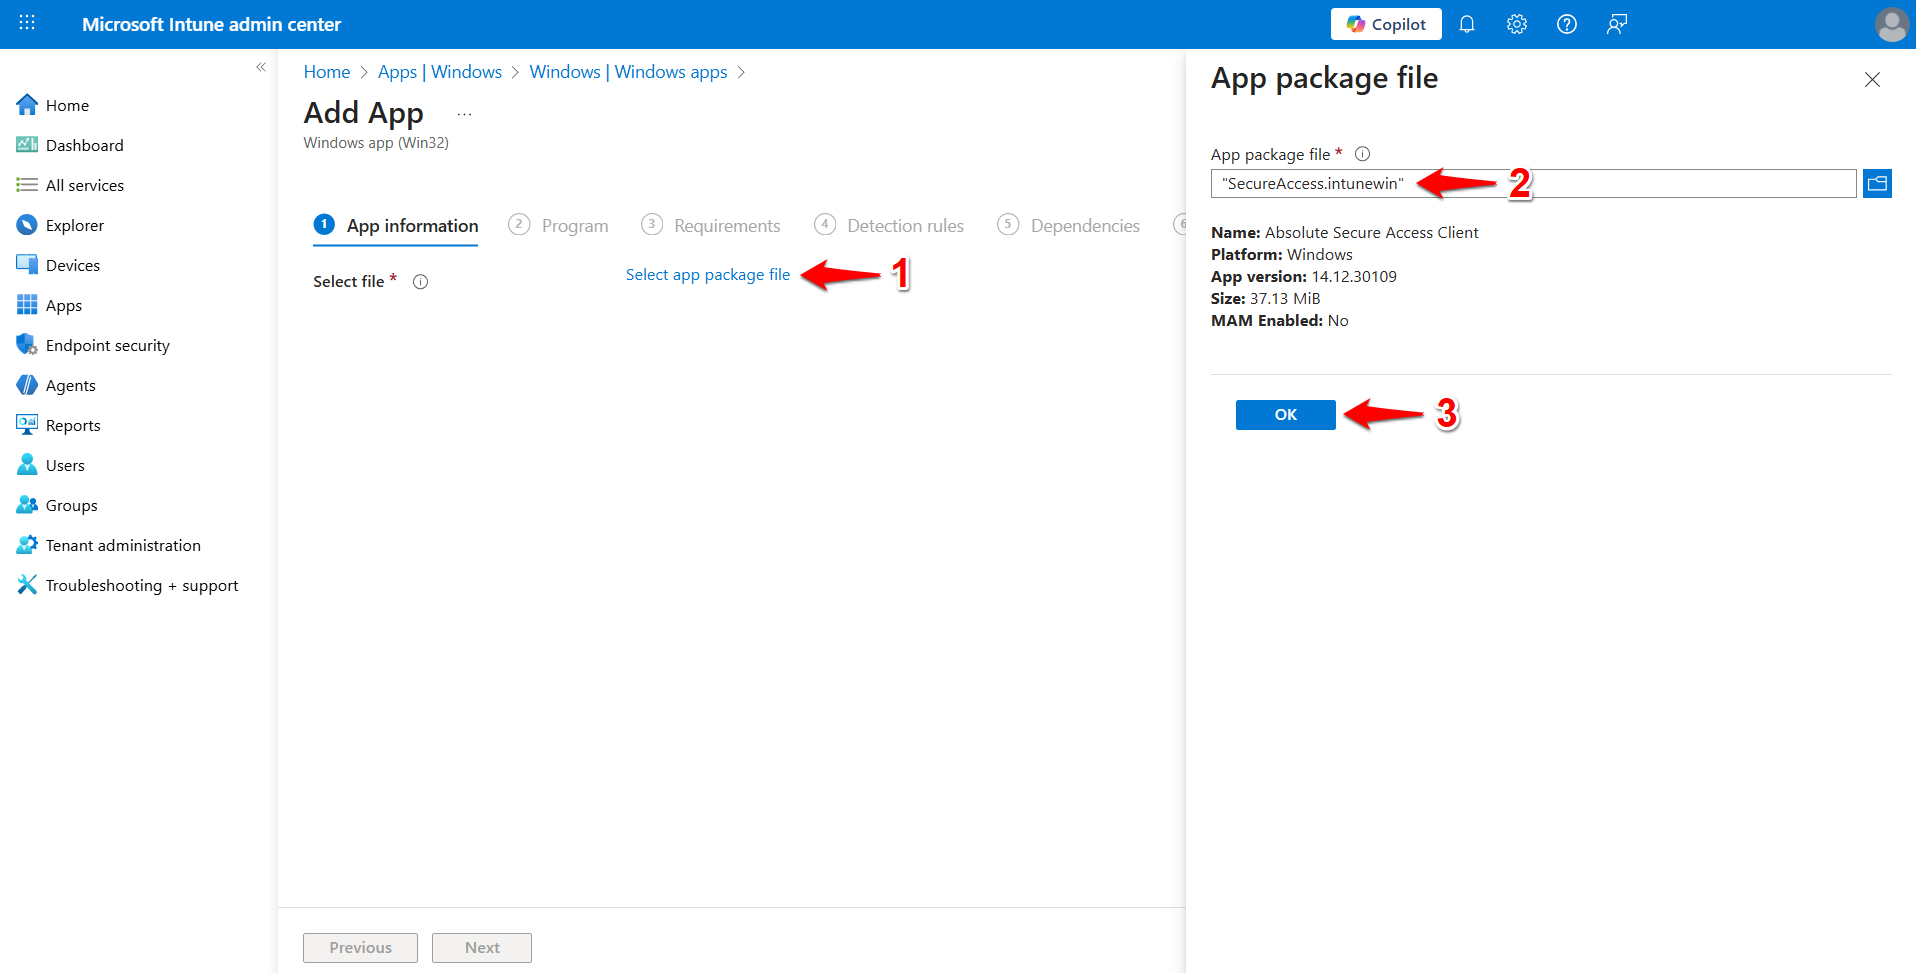This screenshot has height=973, width=1916.
Task: Click the App package file input field
Action: click(1534, 184)
